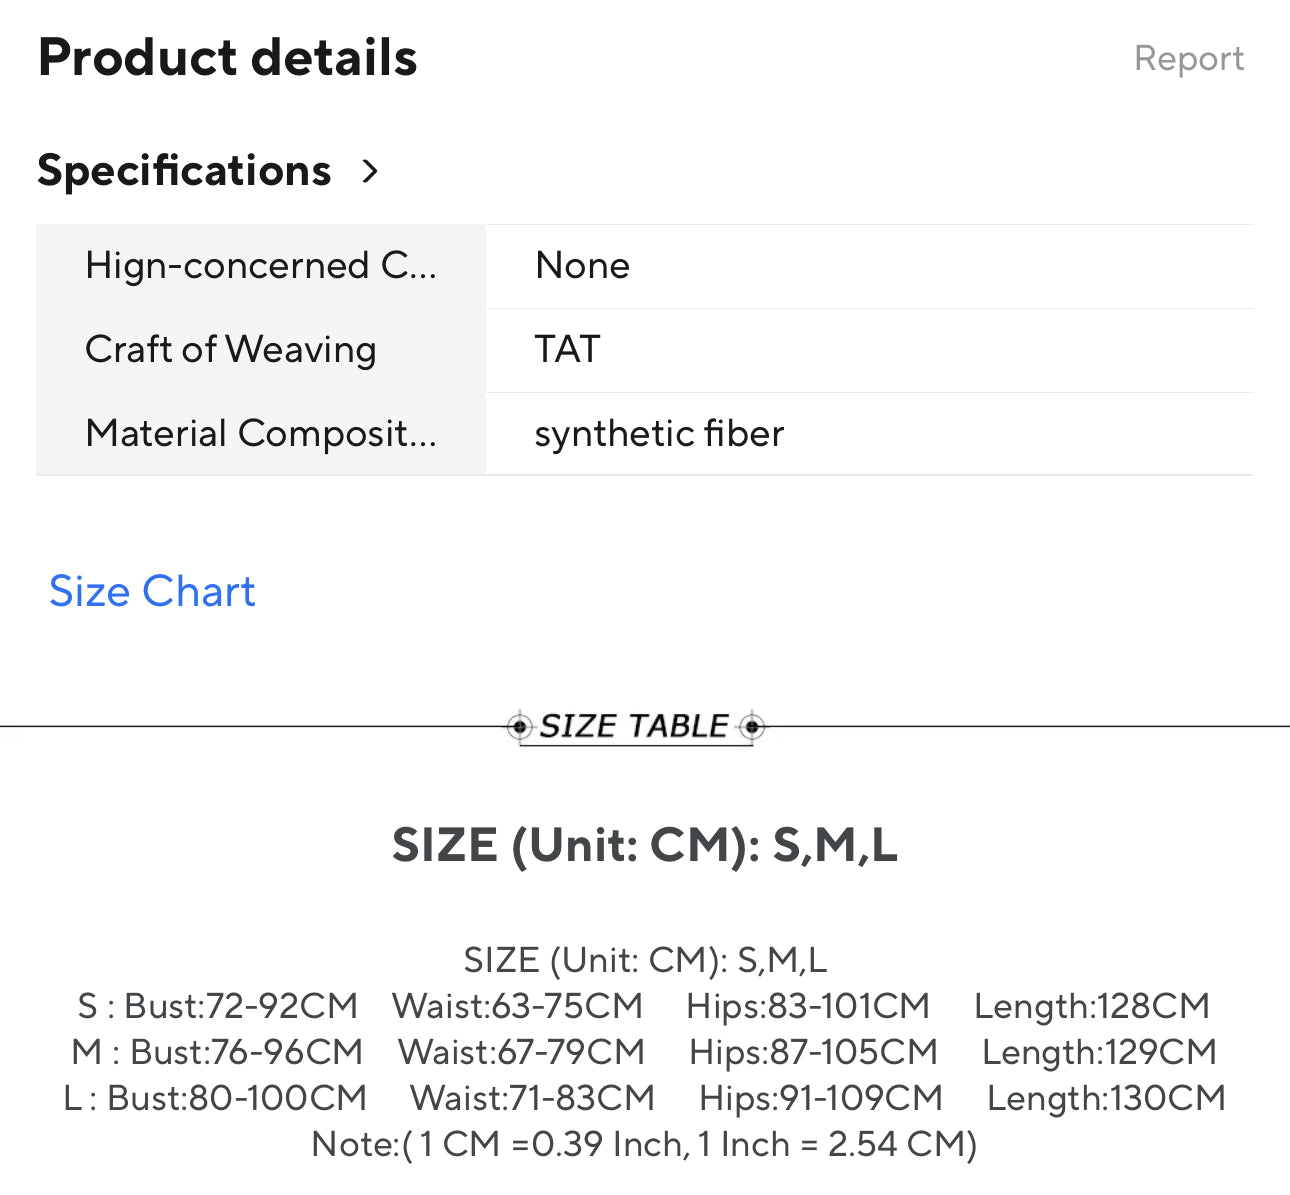This screenshot has height=1195, width=1290.
Task: Click the right crosshair icon beside SIZE TABLE
Action: [753, 726]
